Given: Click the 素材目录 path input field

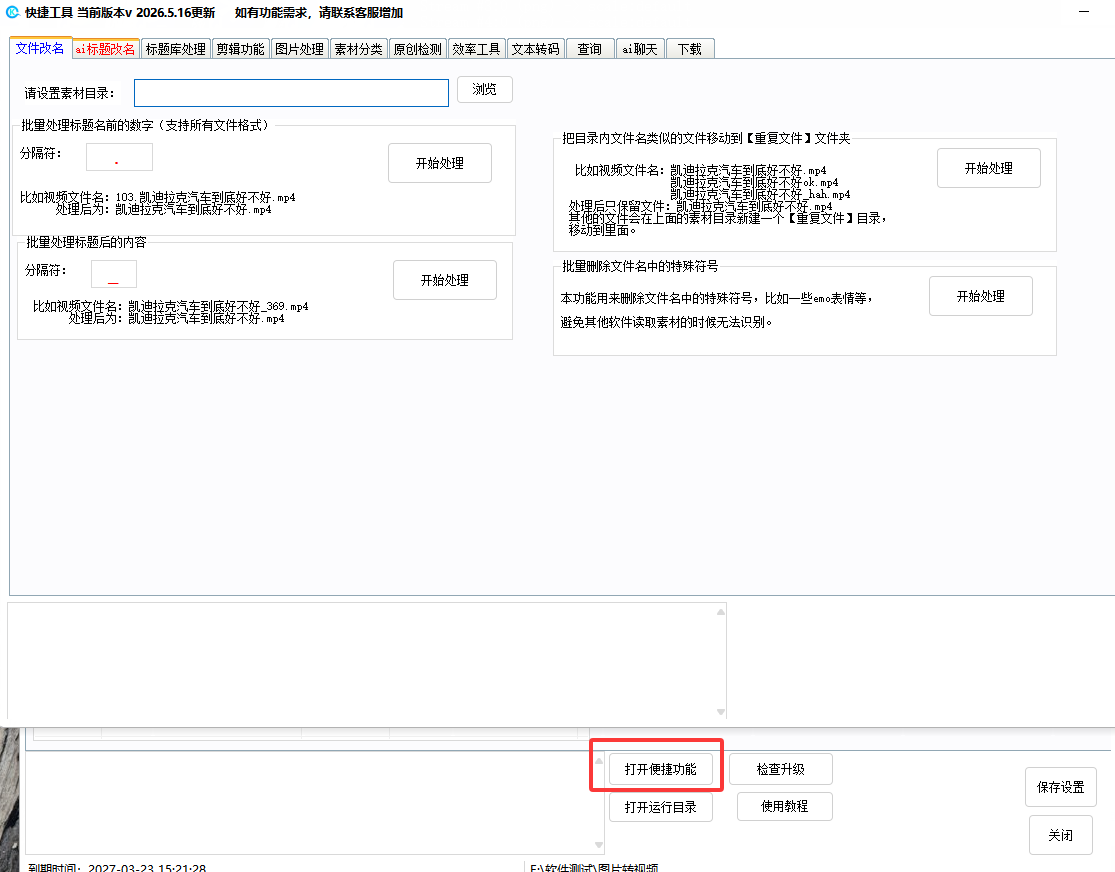Looking at the screenshot, I should tap(292, 93).
